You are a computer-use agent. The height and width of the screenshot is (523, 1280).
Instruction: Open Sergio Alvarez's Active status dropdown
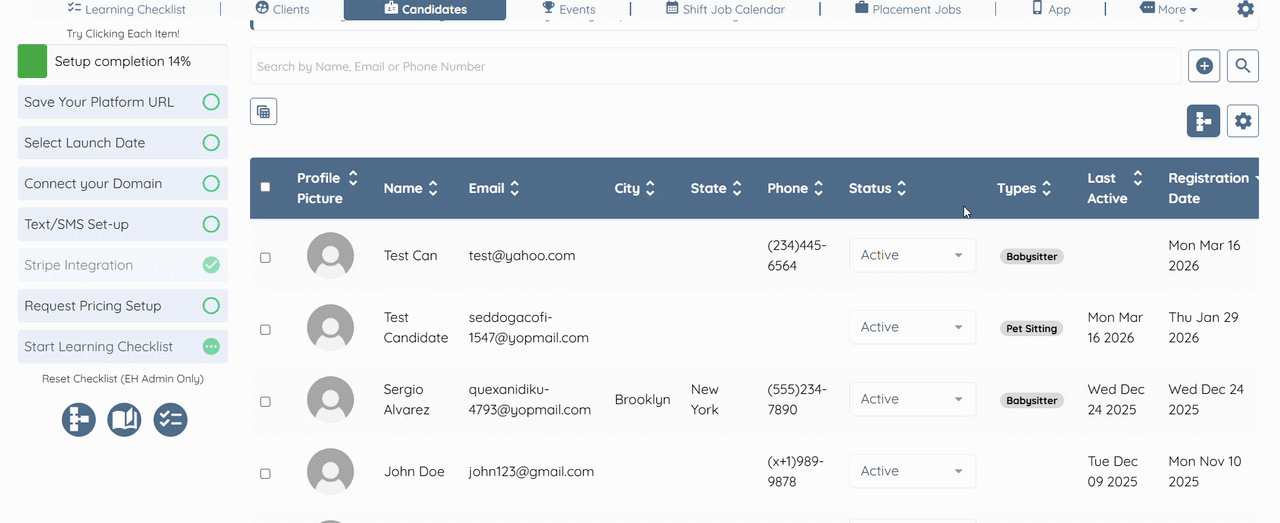click(912, 399)
